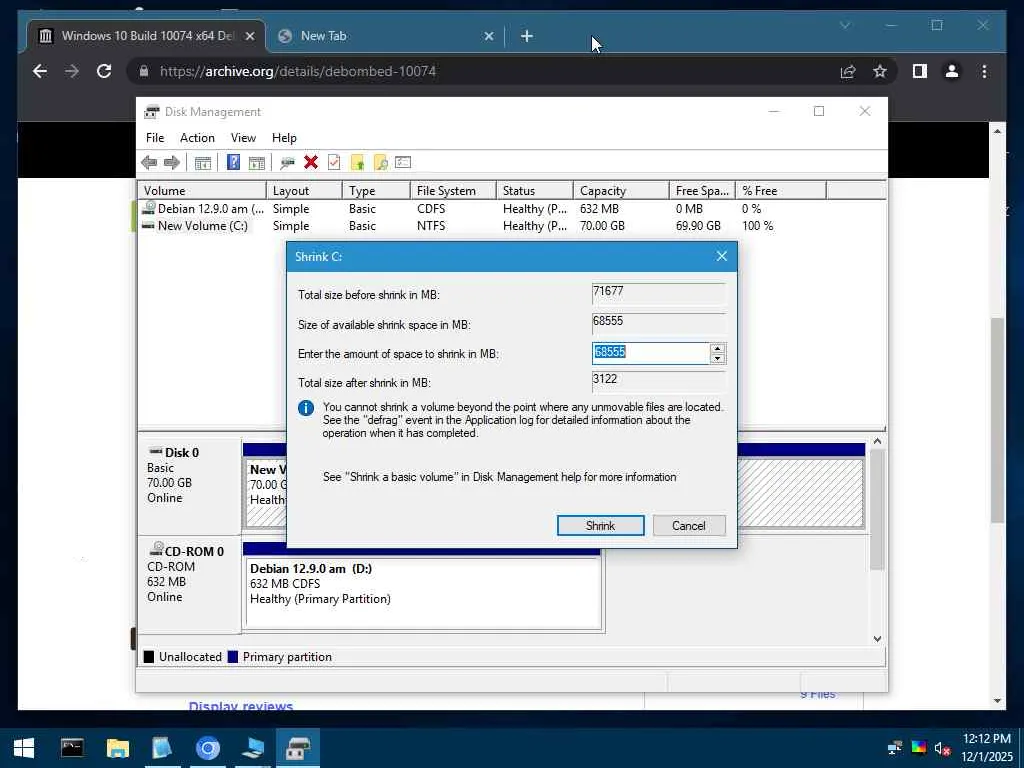Image resolution: width=1024 pixels, height=768 pixels.
Task: Open File Explorer from the taskbar
Action: [118, 748]
